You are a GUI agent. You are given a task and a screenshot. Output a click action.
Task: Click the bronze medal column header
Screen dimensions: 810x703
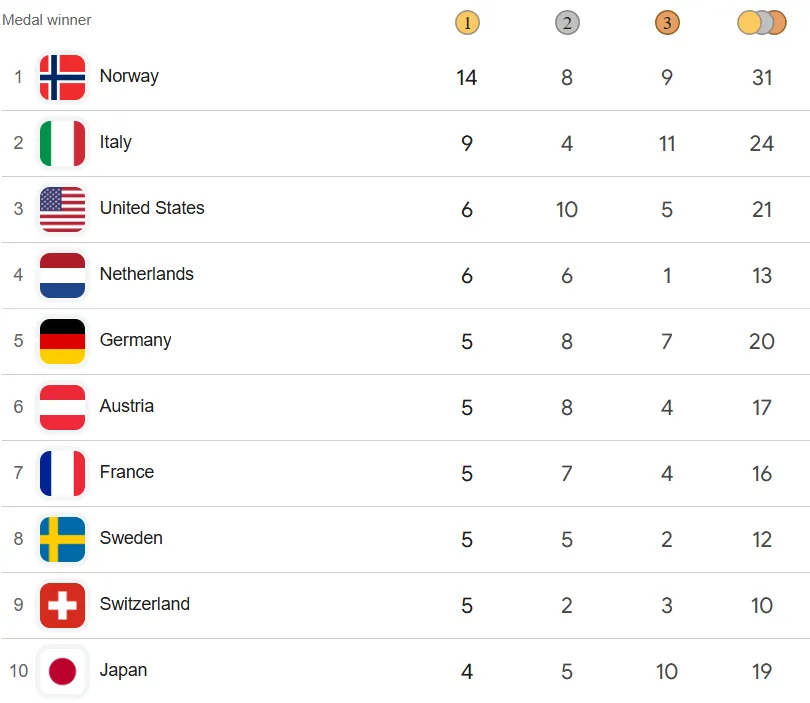[667, 22]
